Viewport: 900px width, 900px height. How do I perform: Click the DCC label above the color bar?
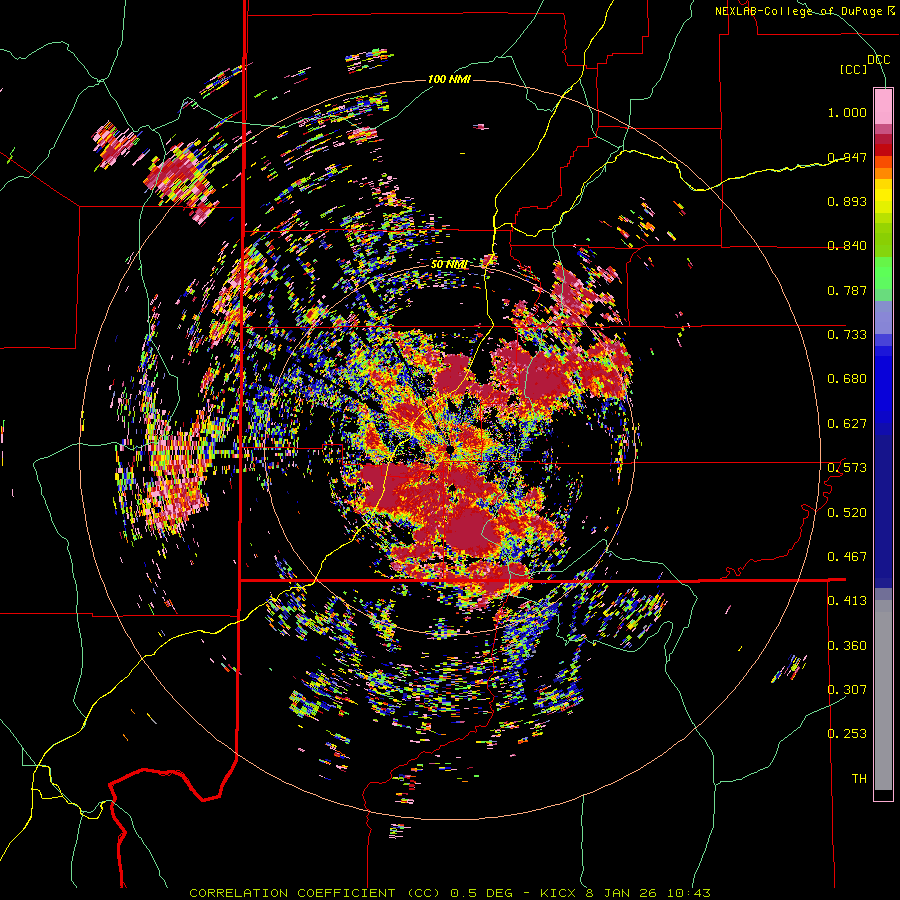(878, 60)
